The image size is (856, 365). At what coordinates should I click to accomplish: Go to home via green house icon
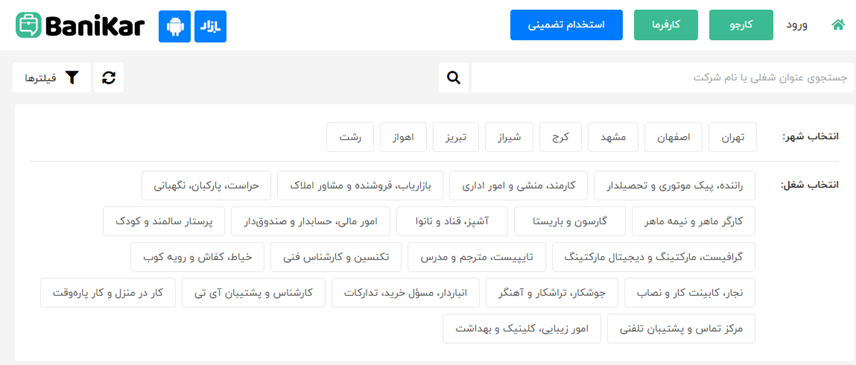point(837,25)
